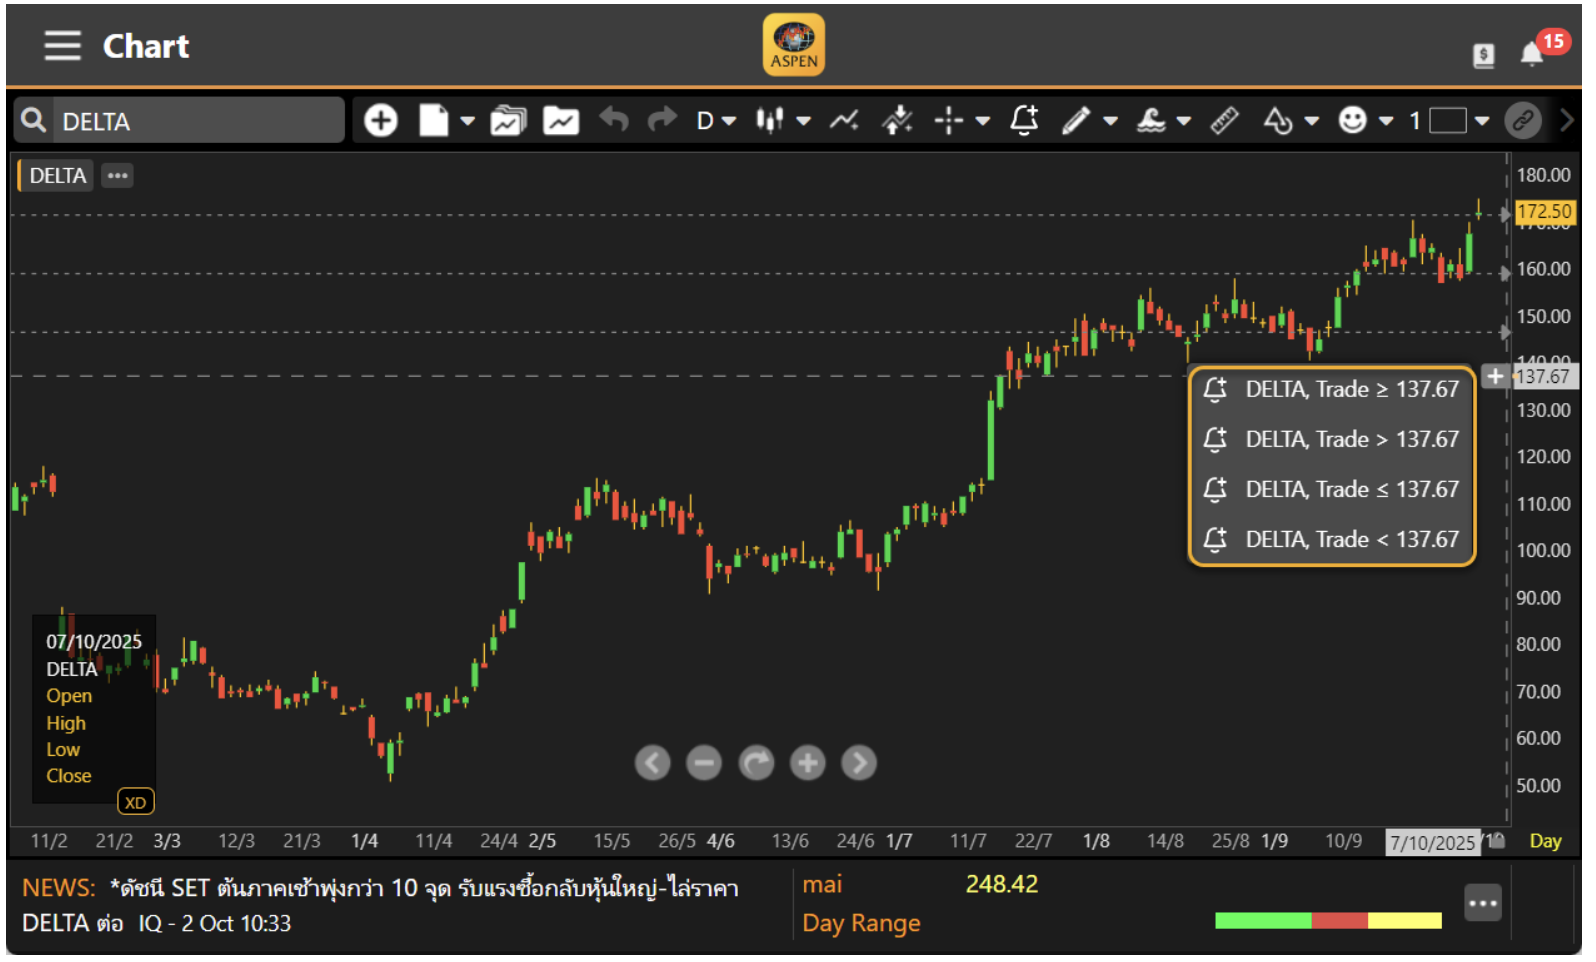Select the ruler measure tool
This screenshot has width=1596, height=962.
[1224, 121]
